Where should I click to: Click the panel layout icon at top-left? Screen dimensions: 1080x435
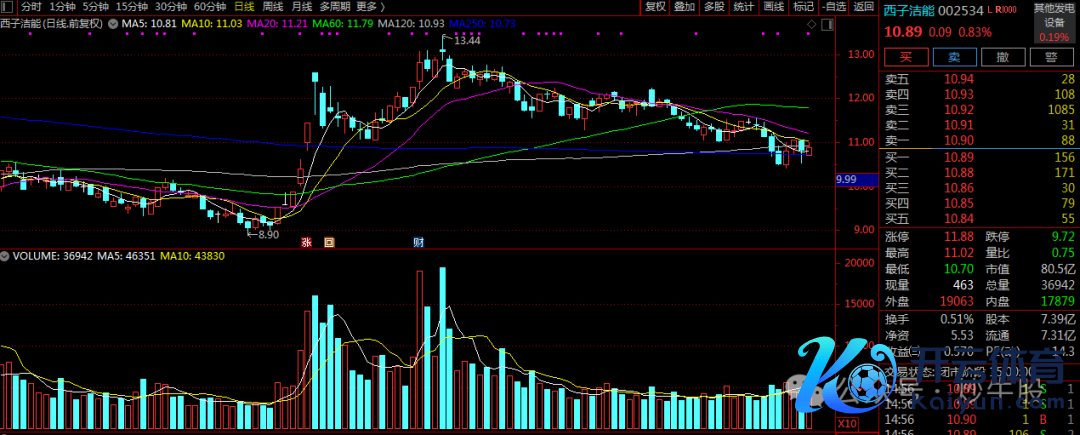(x=9, y=6)
